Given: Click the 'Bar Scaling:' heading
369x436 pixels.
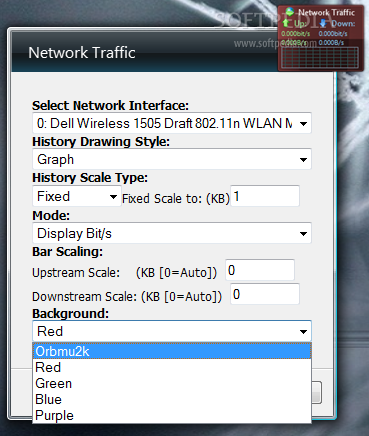Looking at the screenshot, I should (67, 252).
